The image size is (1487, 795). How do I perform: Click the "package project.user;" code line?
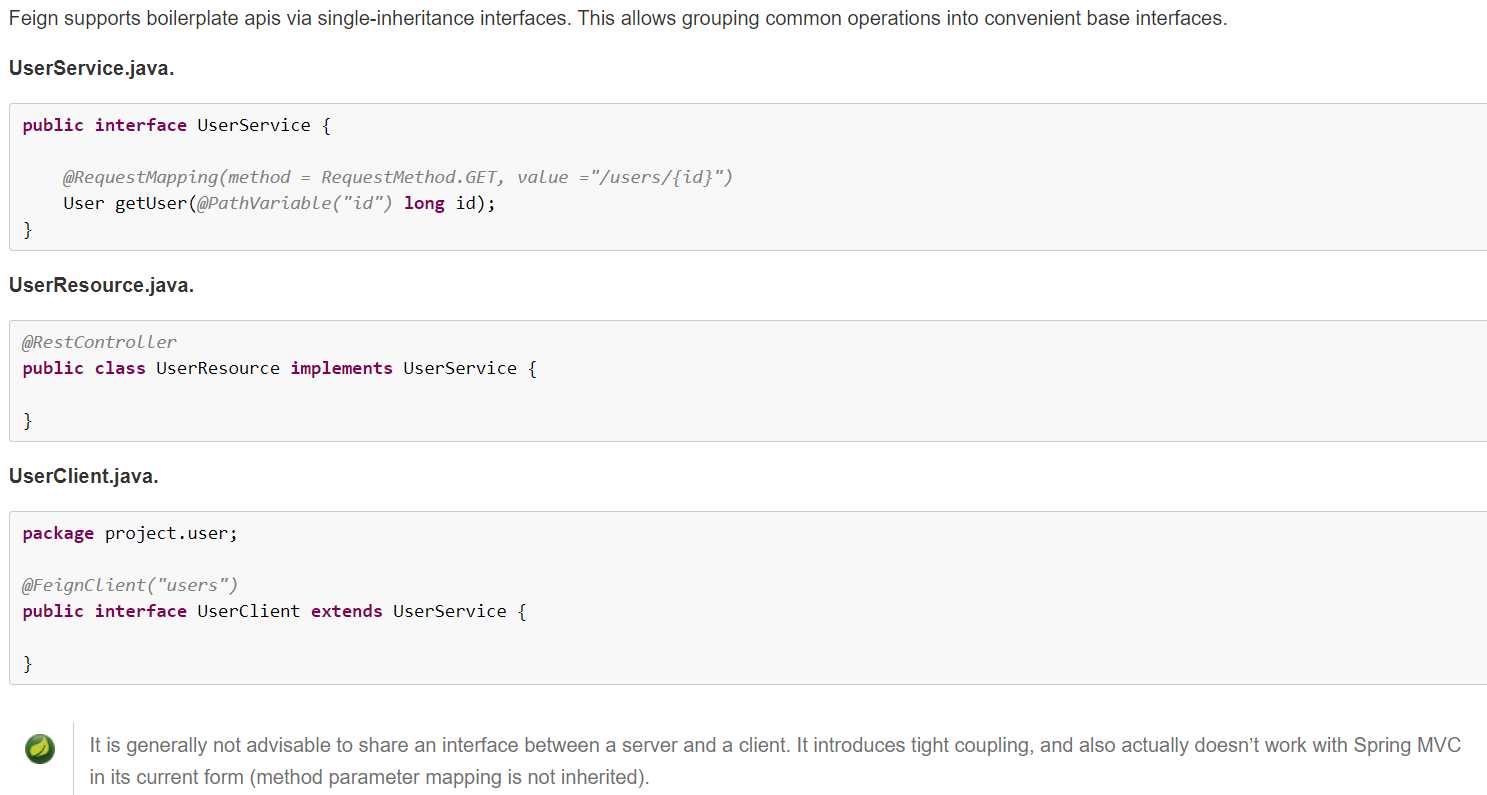130,533
